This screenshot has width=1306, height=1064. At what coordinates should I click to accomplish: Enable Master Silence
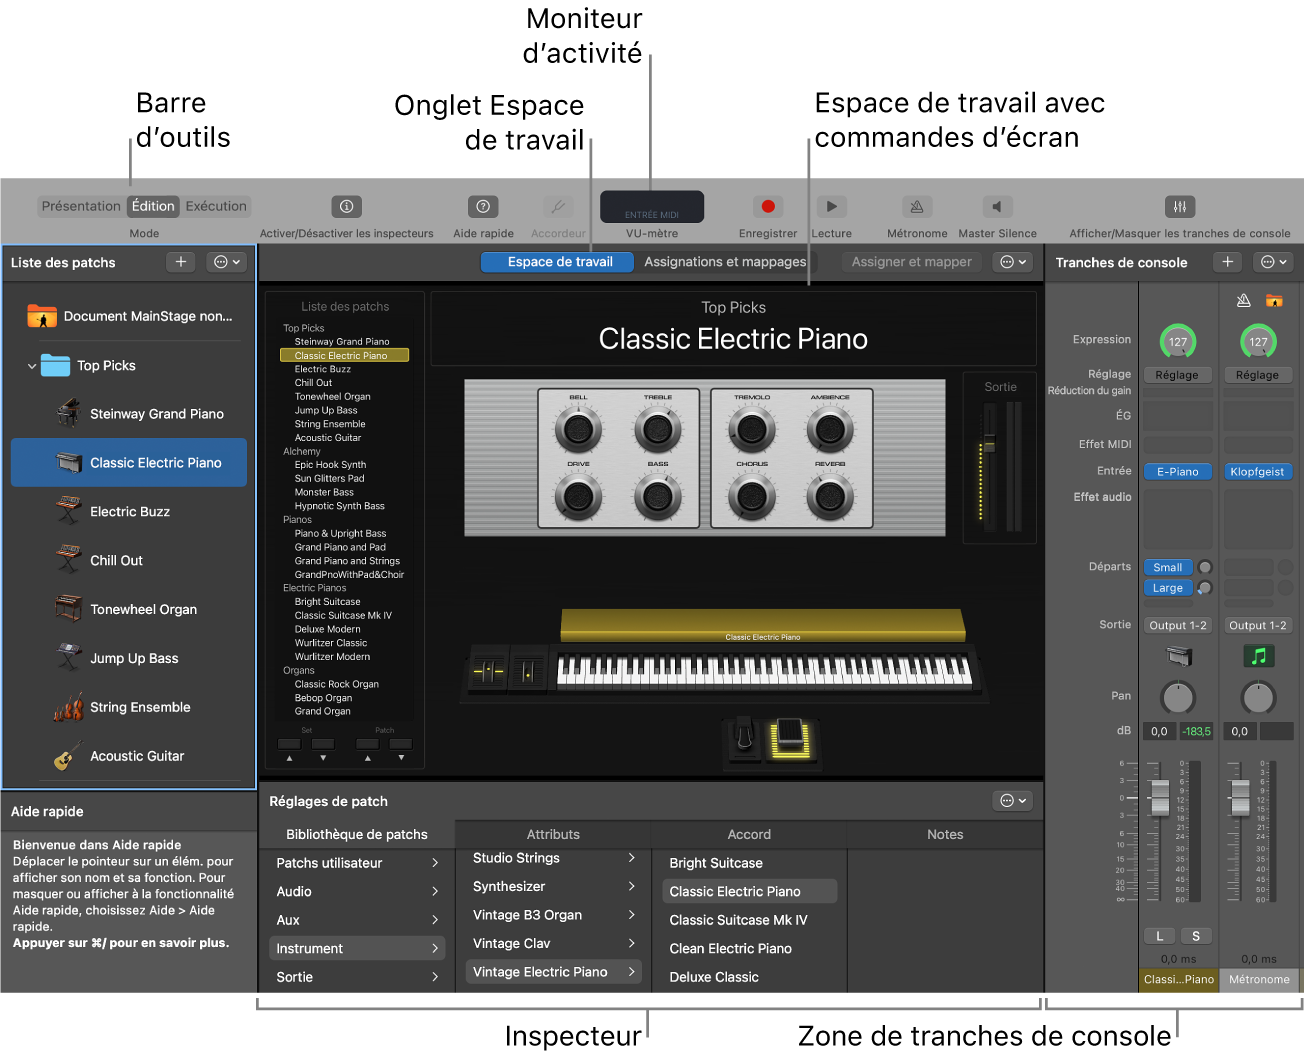[x=996, y=206]
